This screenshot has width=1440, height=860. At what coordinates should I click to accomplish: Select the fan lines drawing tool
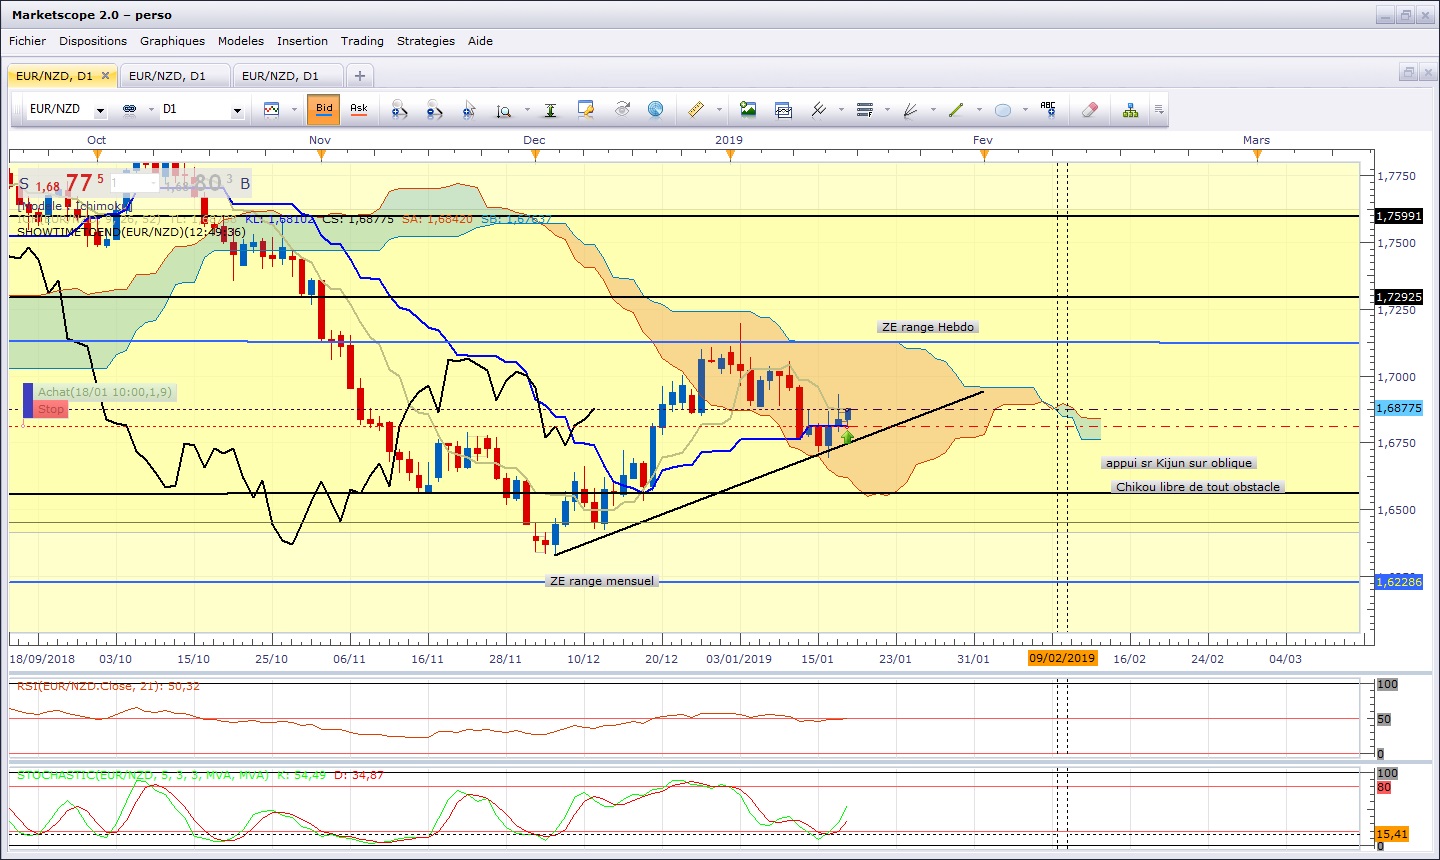911,109
